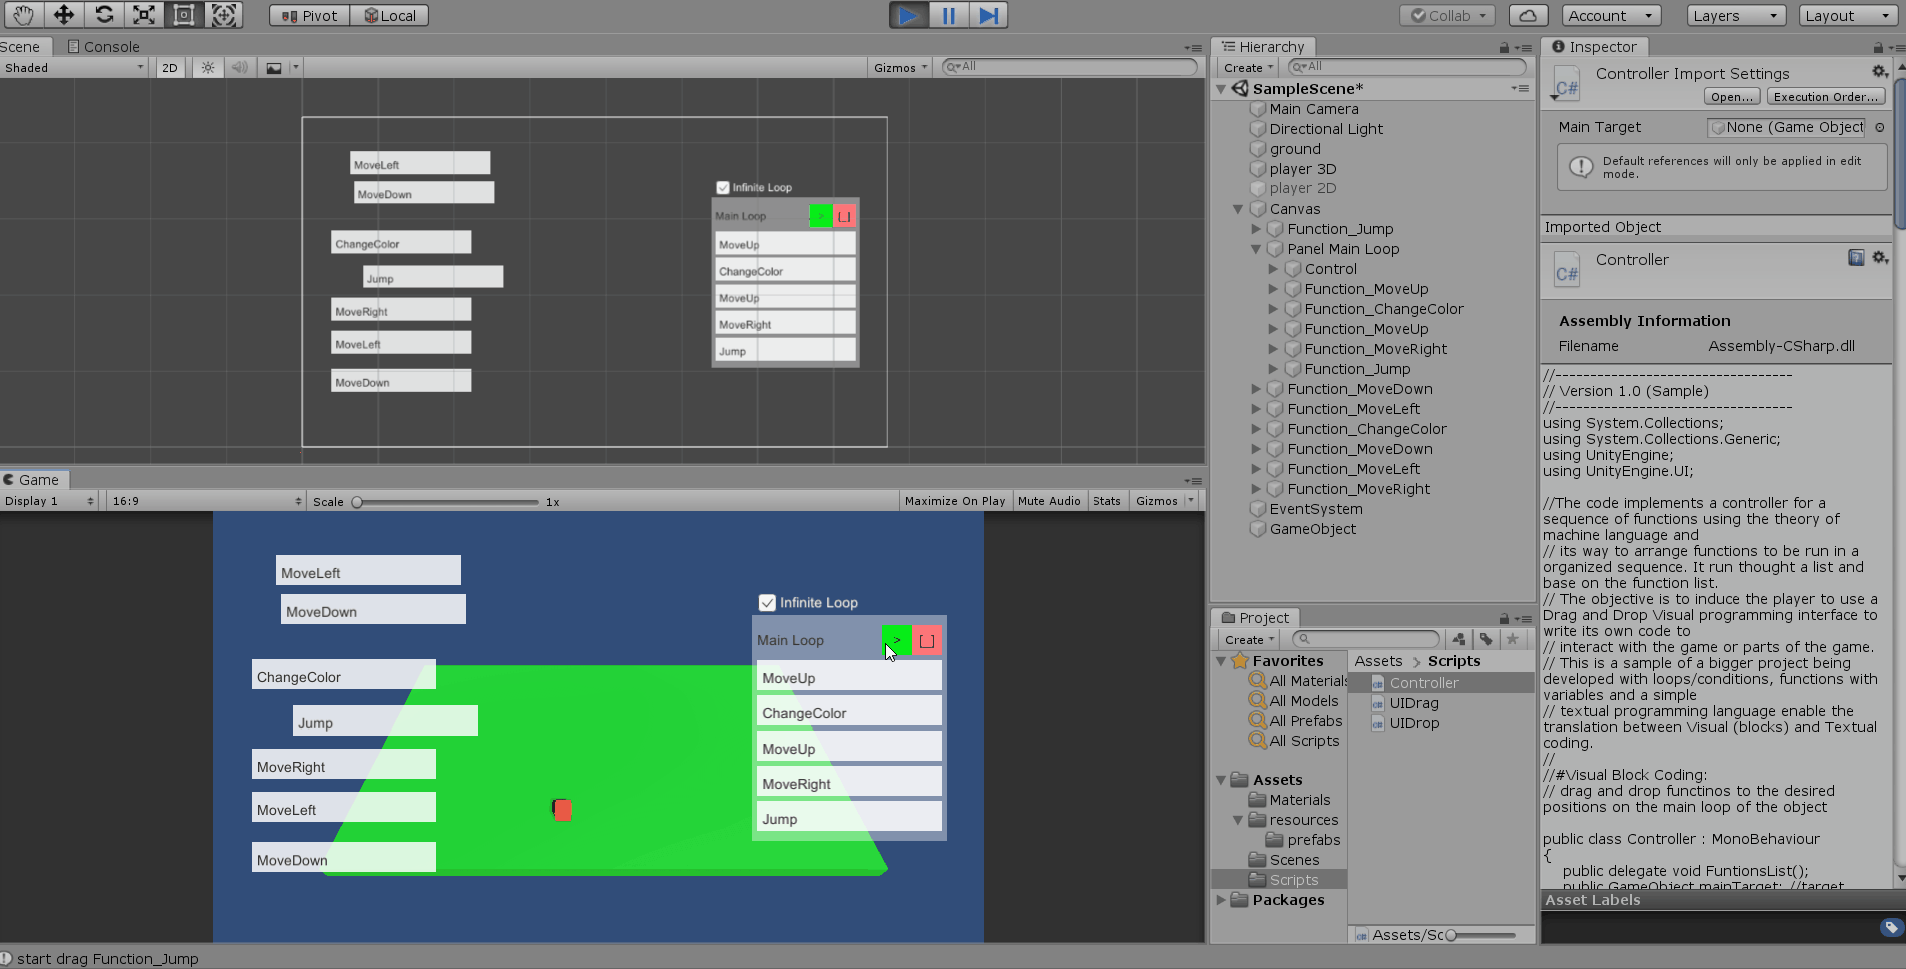The image size is (1906, 969).
Task: Expand the Control object in Hierarchy
Action: click(x=1273, y=269)
